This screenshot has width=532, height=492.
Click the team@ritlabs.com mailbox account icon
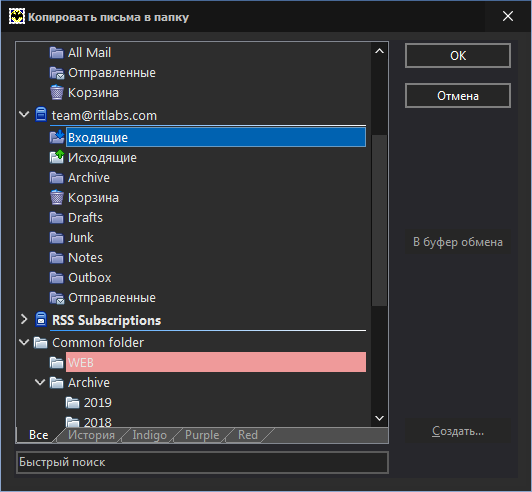pos(41,114)
